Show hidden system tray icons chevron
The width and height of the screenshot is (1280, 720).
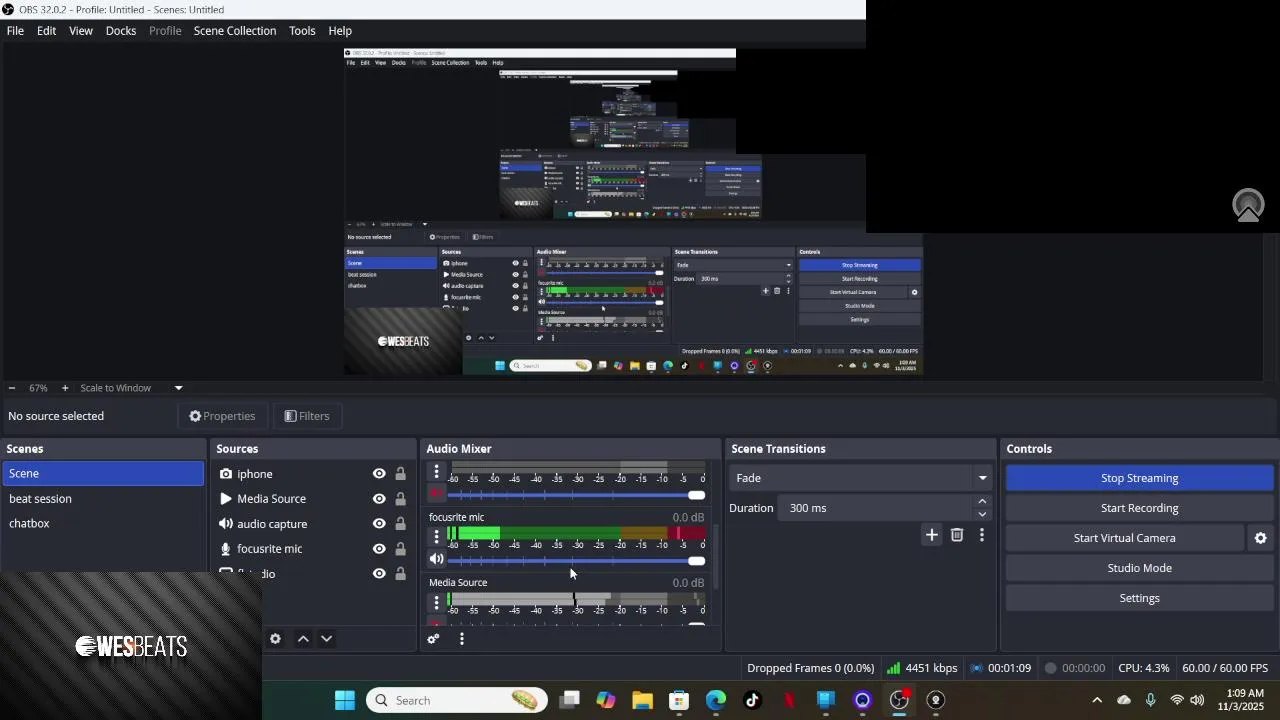1097,700
